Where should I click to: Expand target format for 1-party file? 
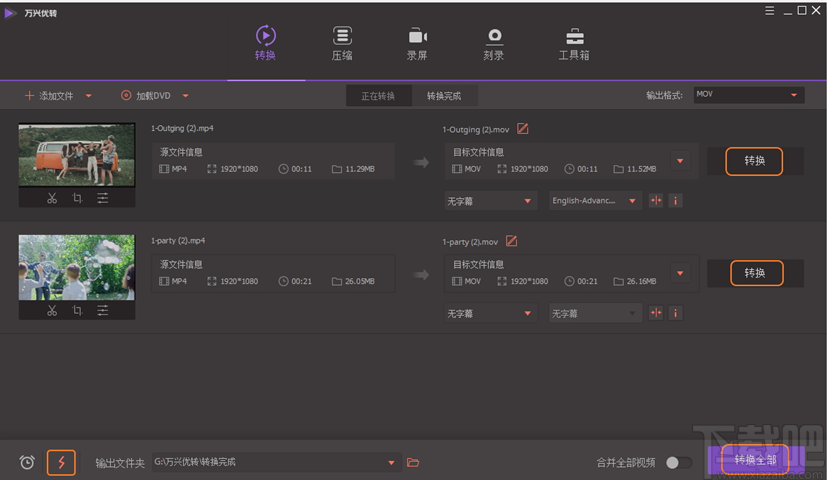[x=680, y=273]
